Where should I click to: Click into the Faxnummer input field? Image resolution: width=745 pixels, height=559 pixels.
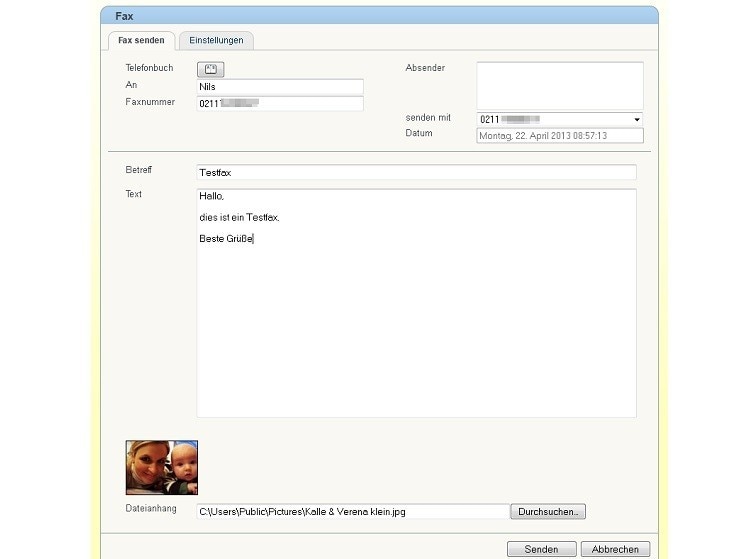(x=279, y=103)
